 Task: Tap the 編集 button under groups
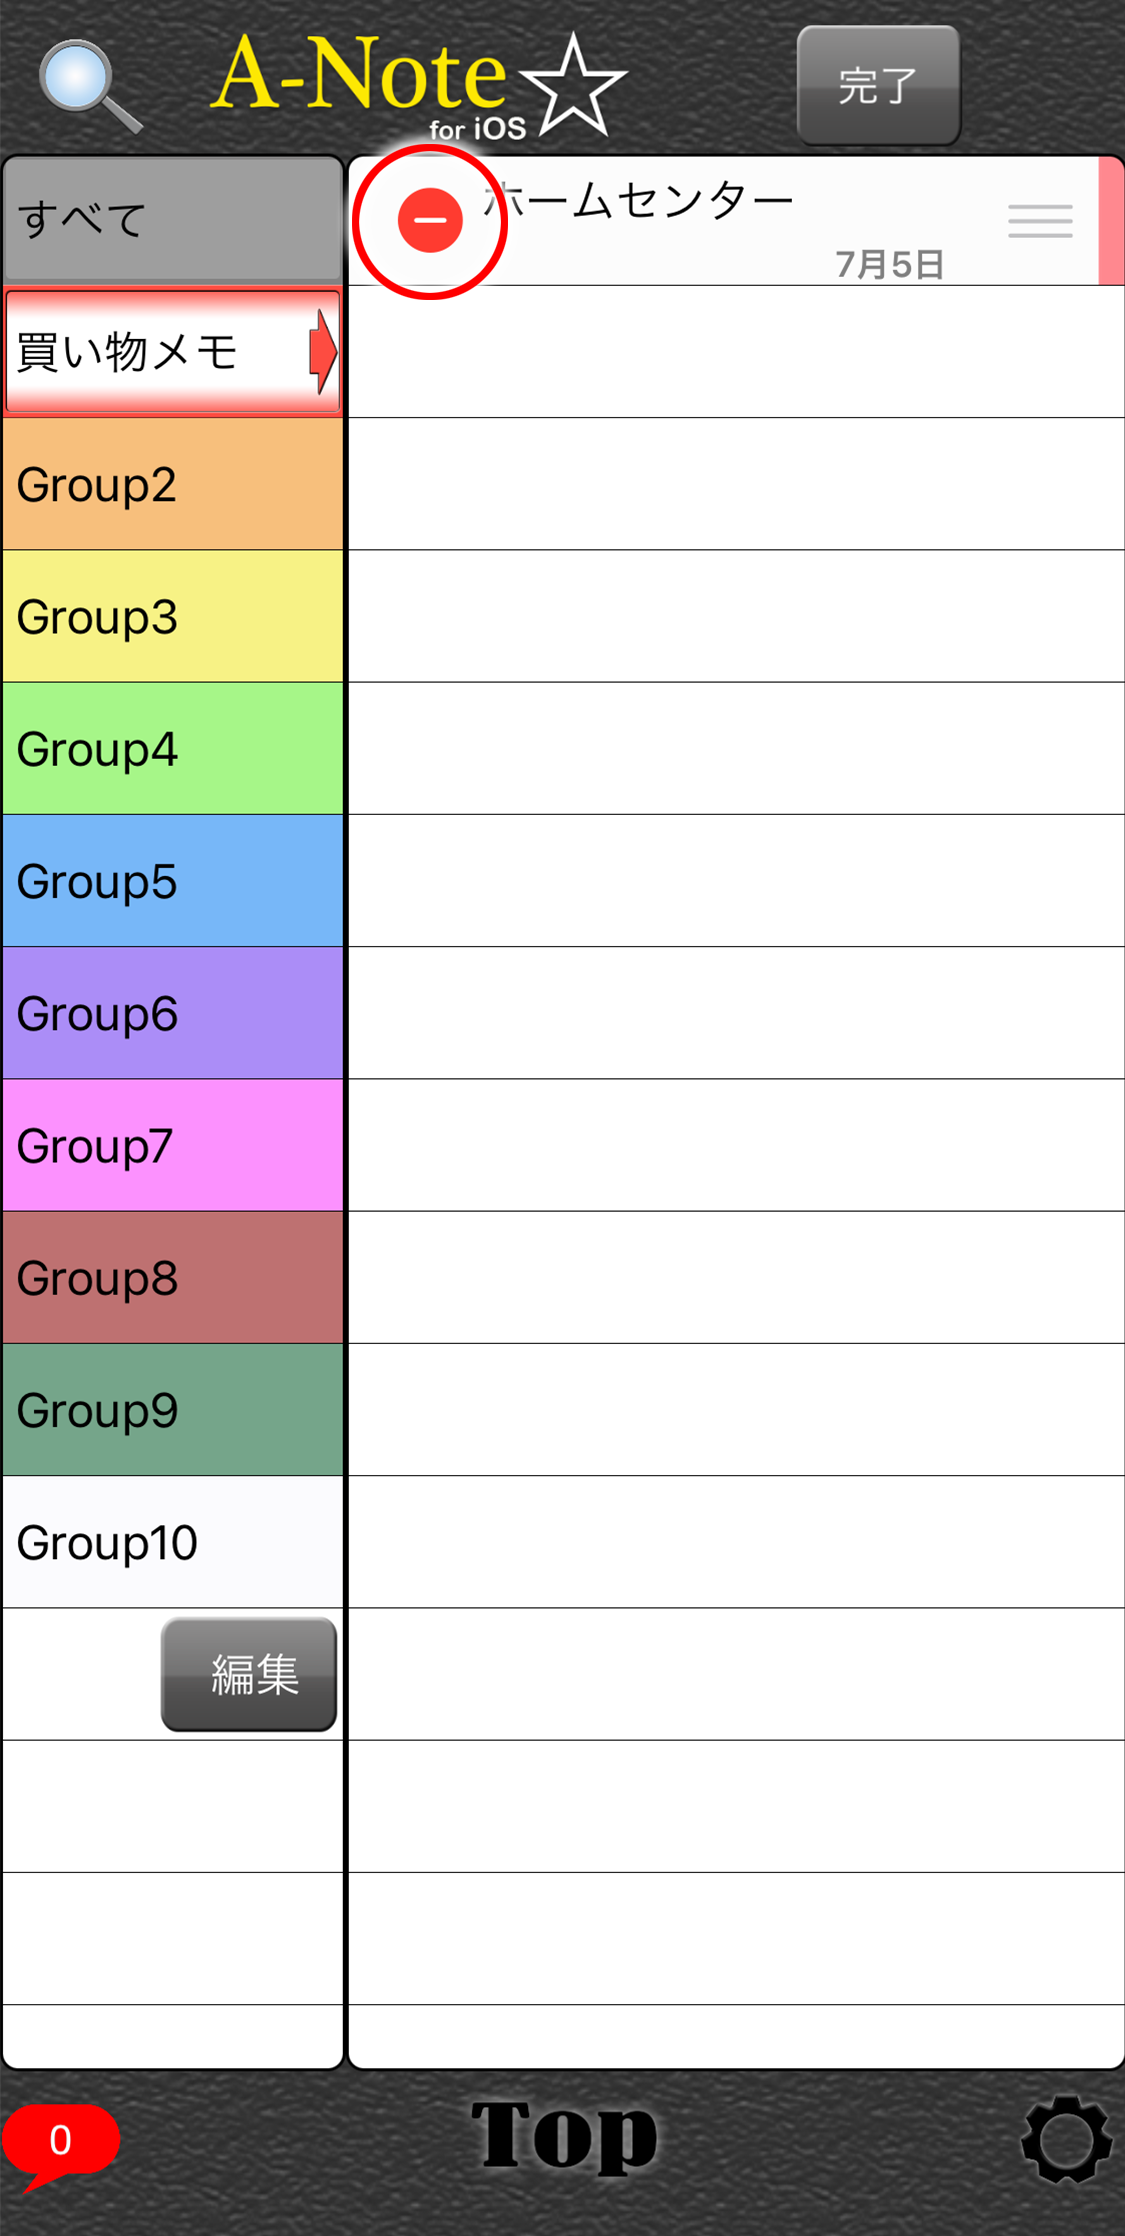(x=249, y=1674)
